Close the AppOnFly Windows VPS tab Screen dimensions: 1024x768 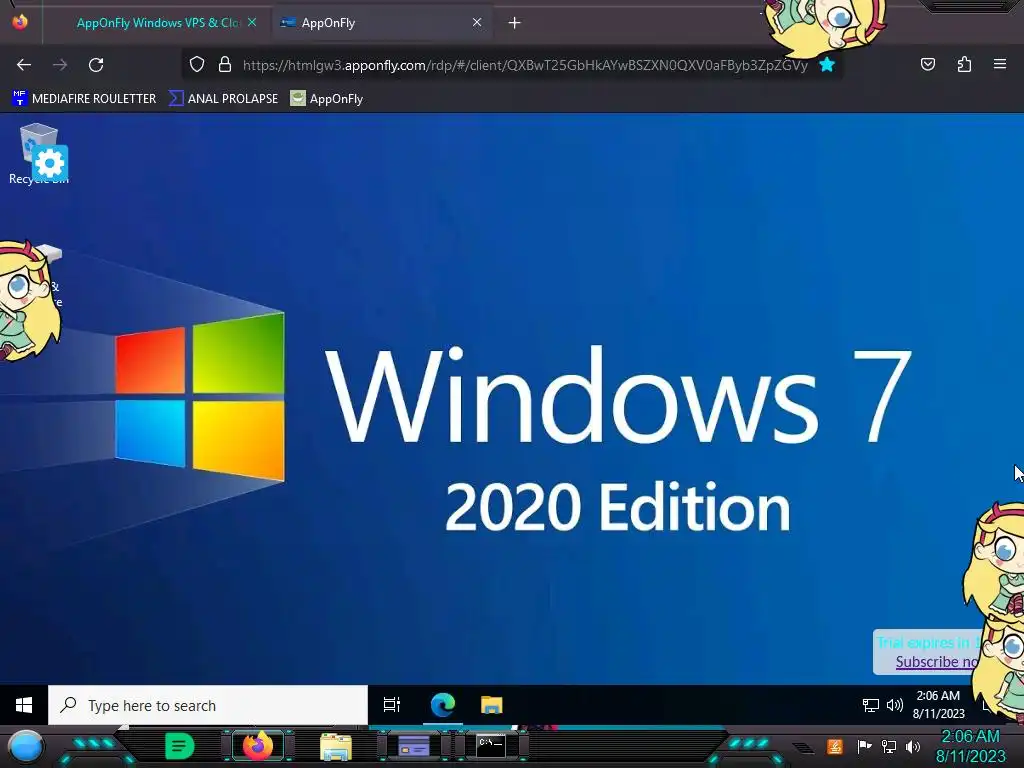[x=252, y=22]
